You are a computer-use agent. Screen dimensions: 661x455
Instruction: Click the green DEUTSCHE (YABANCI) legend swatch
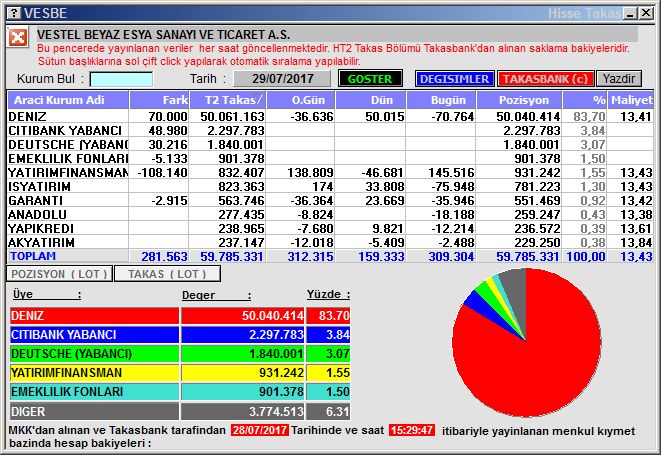[94, 353]
